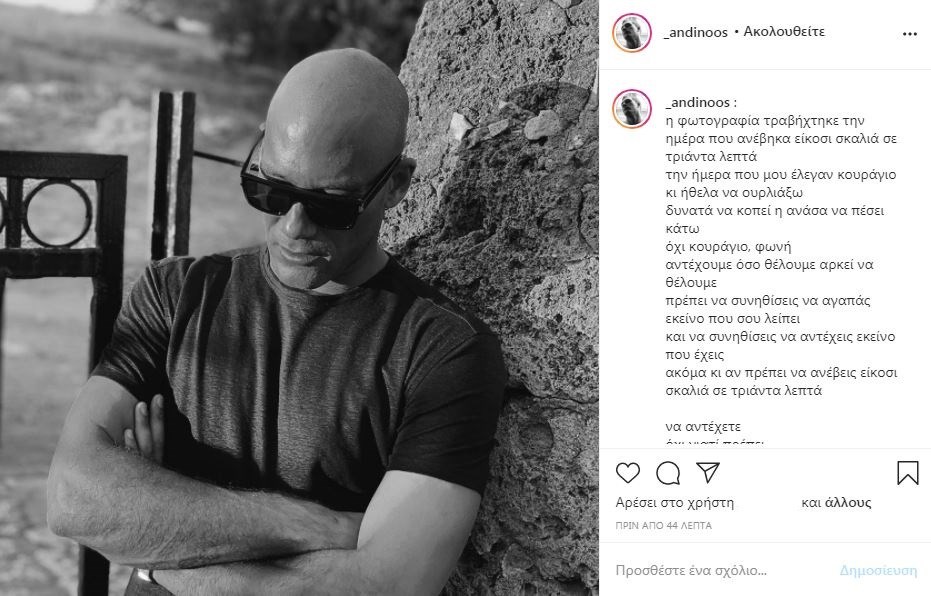Screen dimensions: 931x596
Task: Toggle the Ακολουθείτε following status
Action: coord(784,31)
